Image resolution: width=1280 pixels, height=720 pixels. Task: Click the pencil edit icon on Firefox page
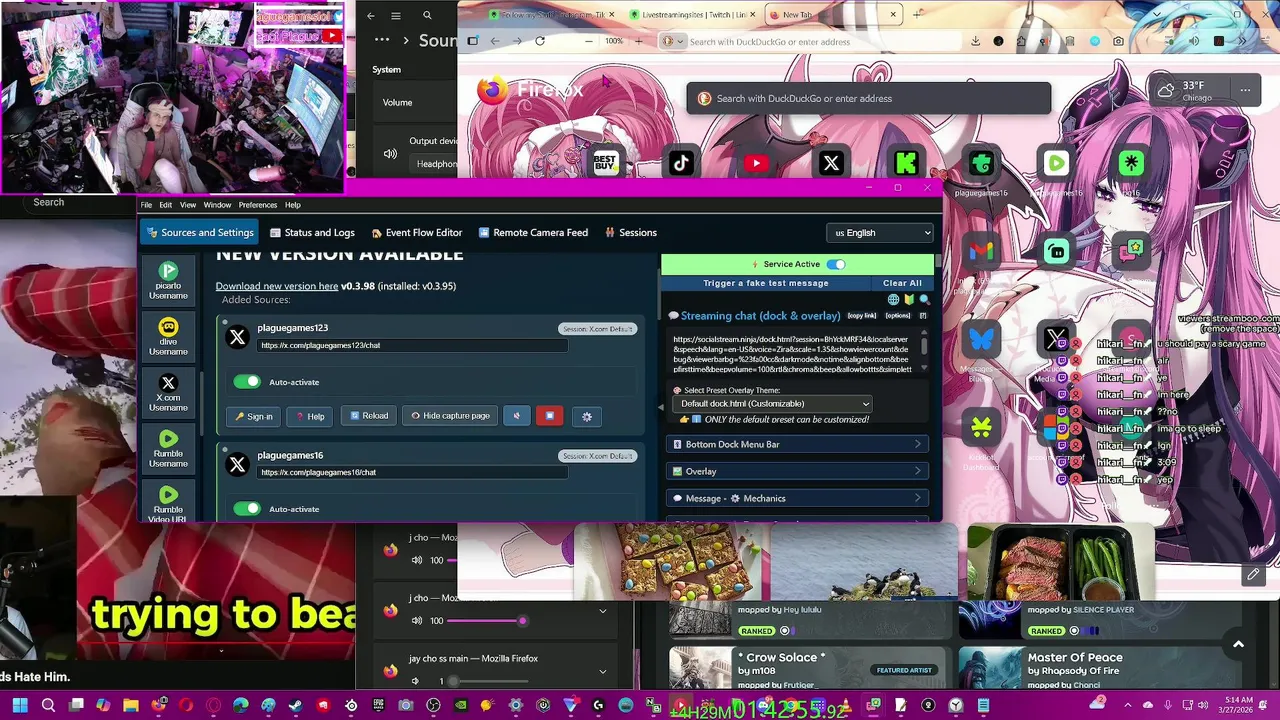point(1253,574)
